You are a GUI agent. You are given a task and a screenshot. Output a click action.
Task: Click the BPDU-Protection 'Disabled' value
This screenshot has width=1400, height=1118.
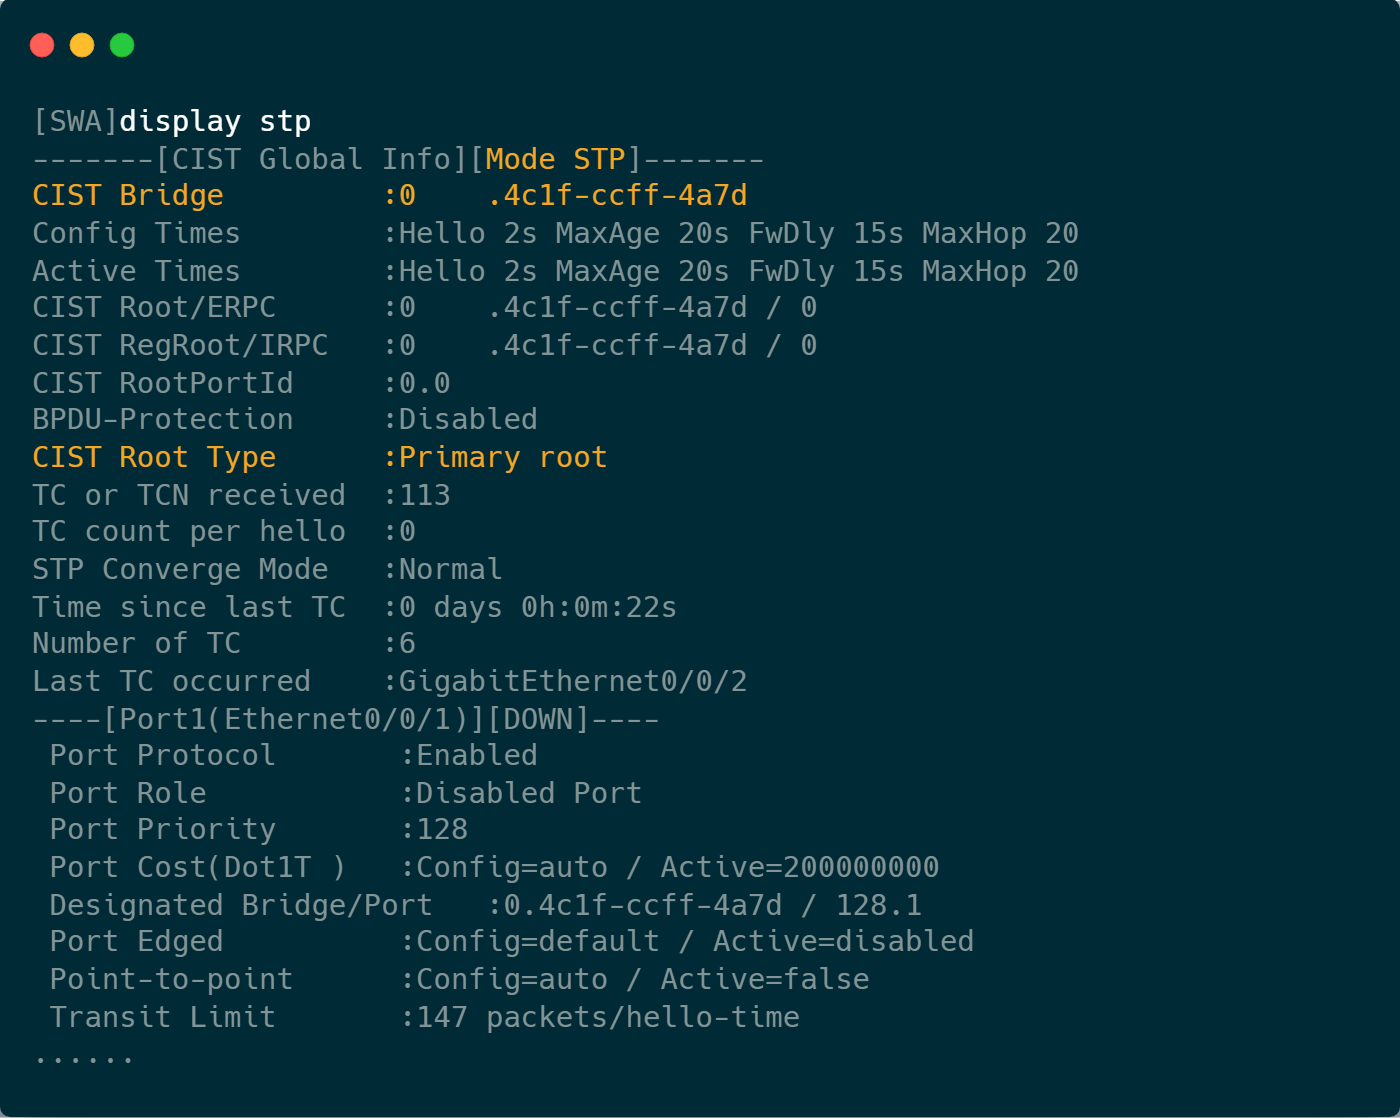pos(468,420)
